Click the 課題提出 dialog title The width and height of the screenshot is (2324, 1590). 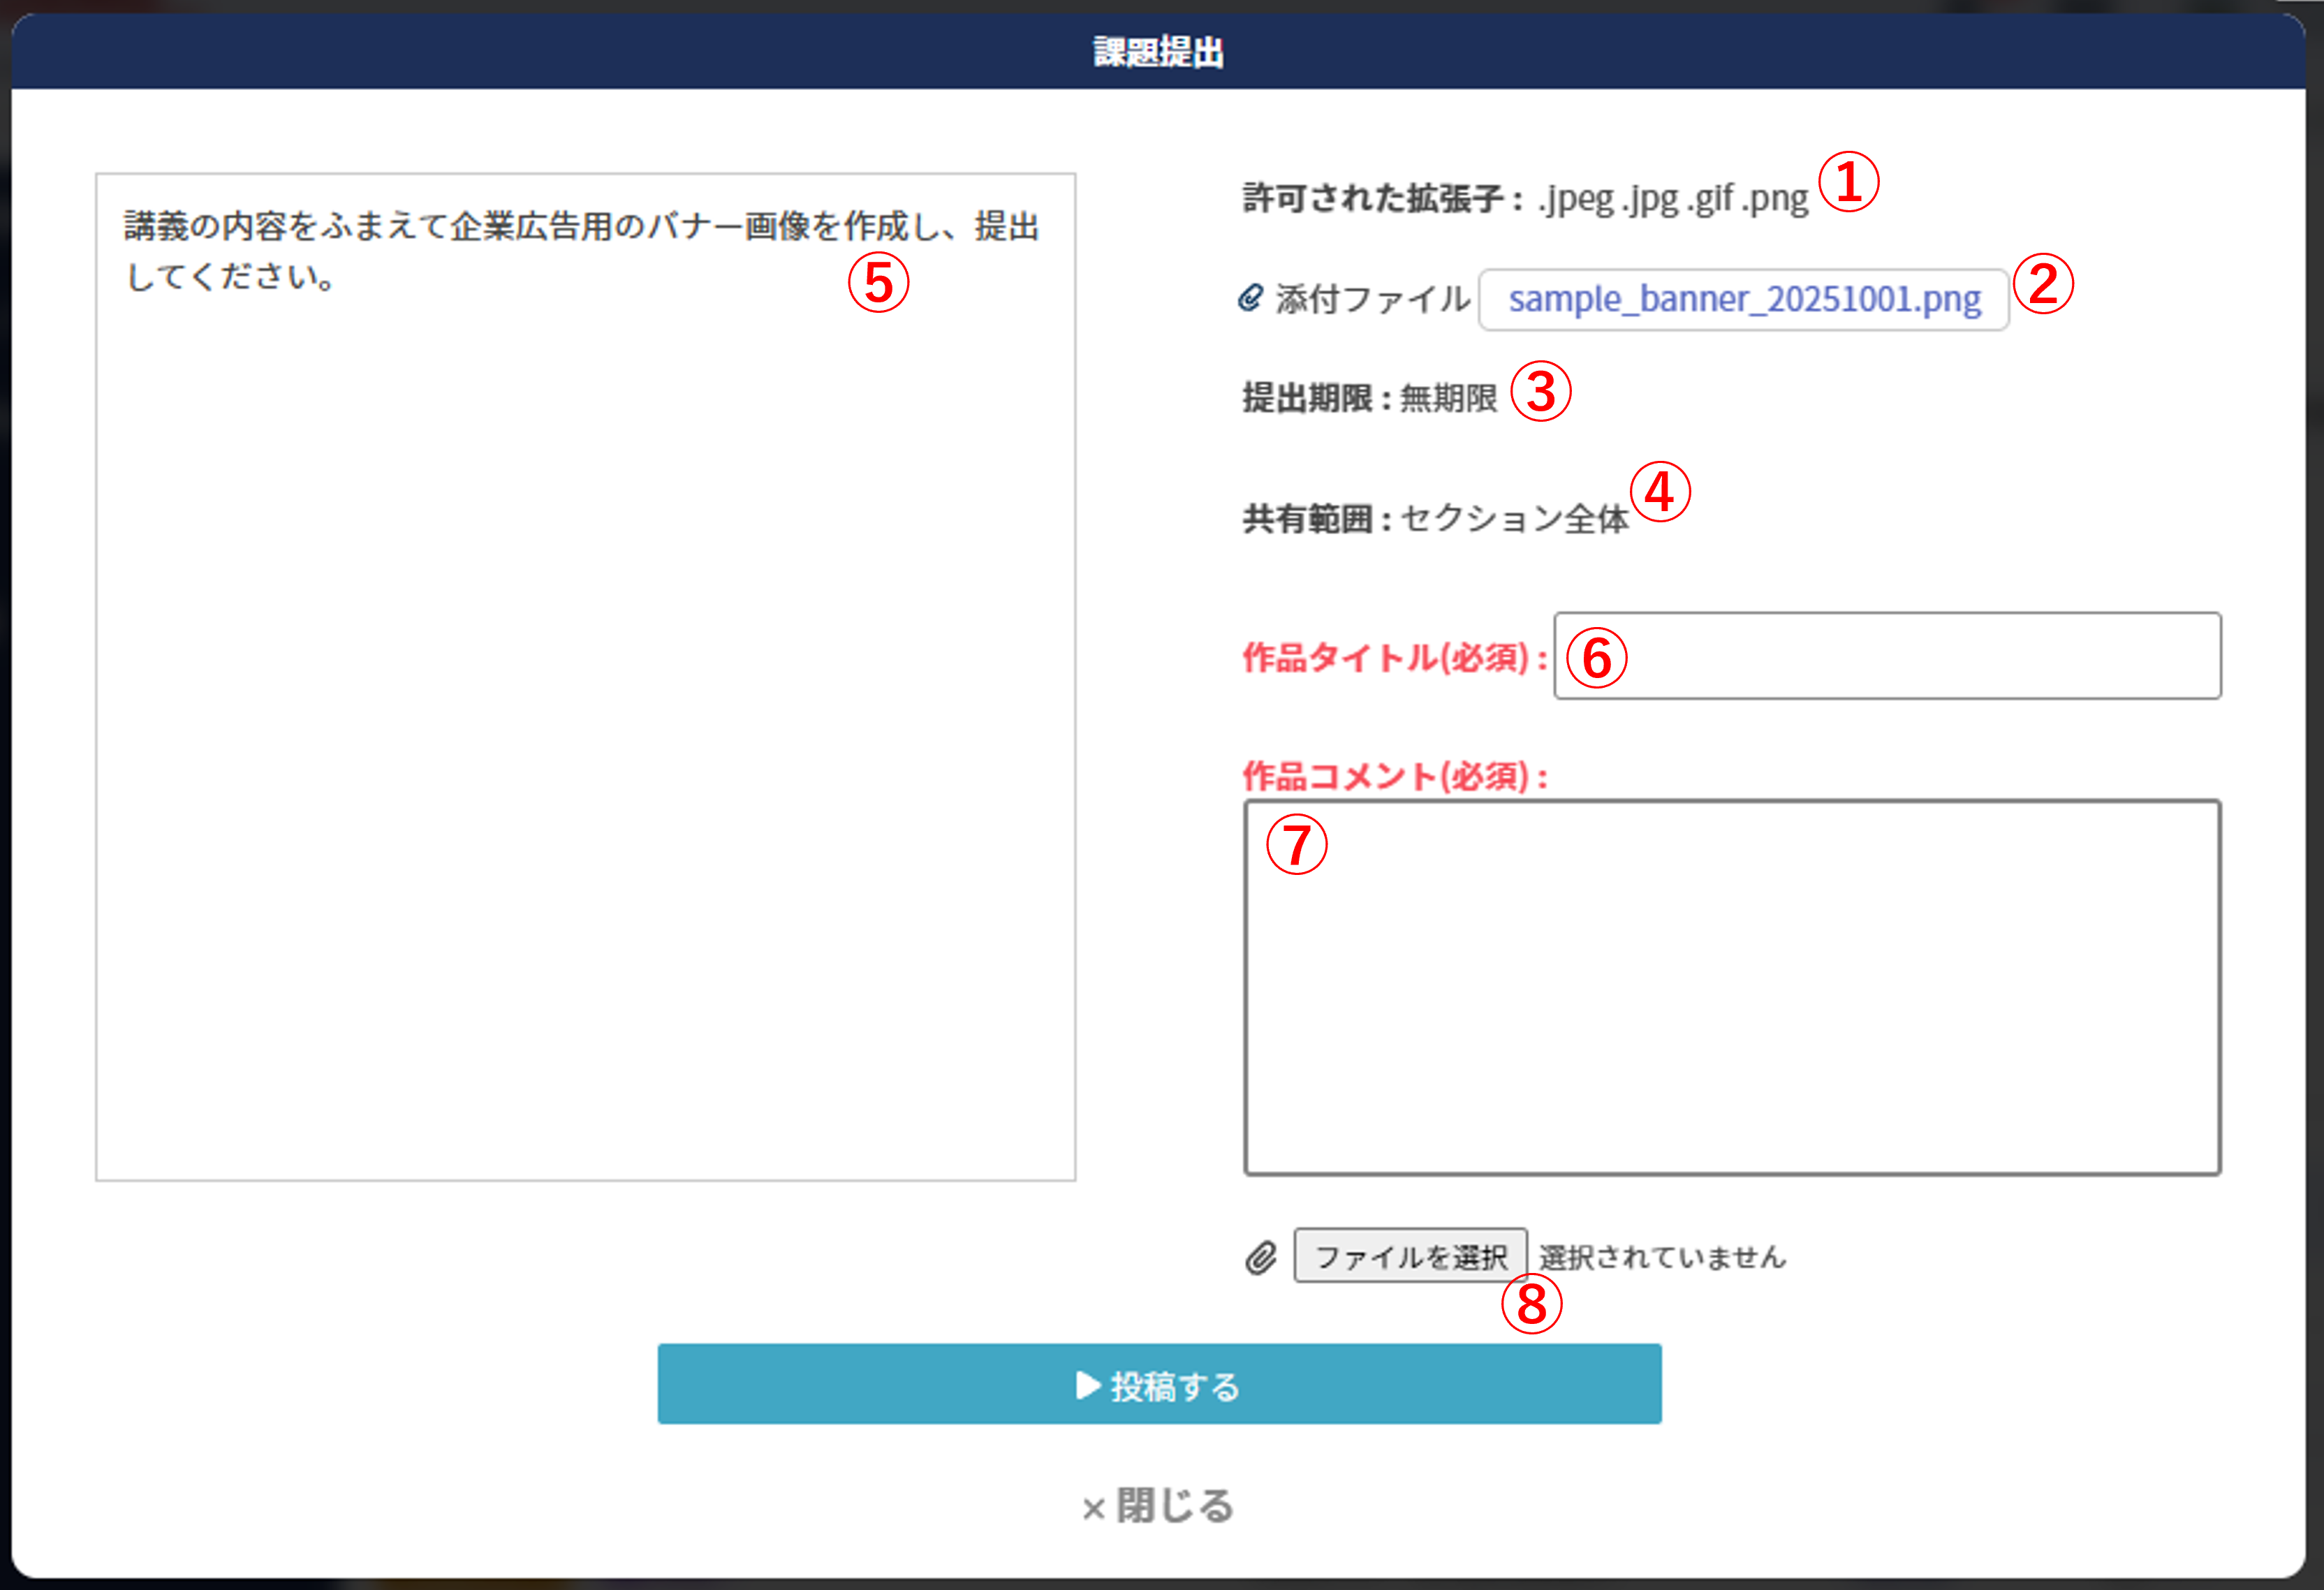[1158, 52]
